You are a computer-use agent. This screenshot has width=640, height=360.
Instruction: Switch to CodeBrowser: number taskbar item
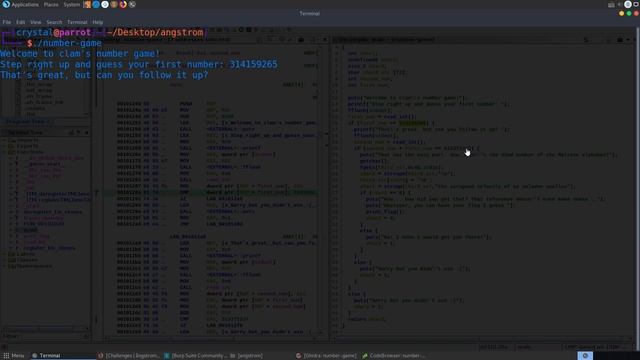pos(393,356)
